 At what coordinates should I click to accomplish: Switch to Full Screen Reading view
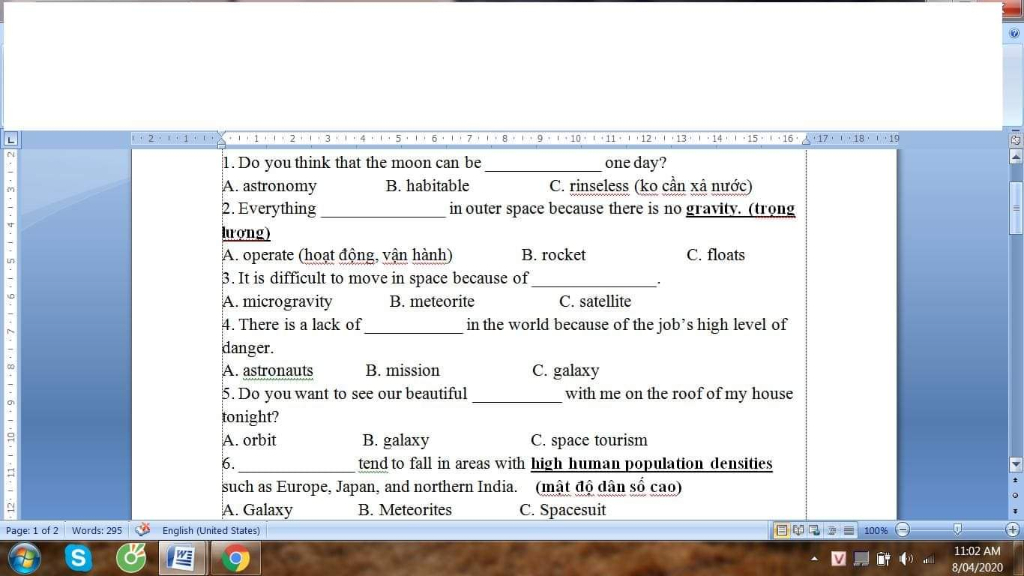tap(798, 530)
